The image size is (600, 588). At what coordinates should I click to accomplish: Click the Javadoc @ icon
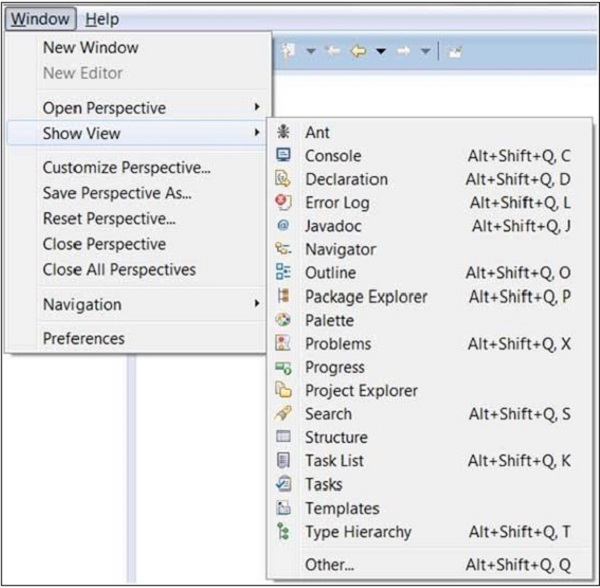[x=284, y=226]
